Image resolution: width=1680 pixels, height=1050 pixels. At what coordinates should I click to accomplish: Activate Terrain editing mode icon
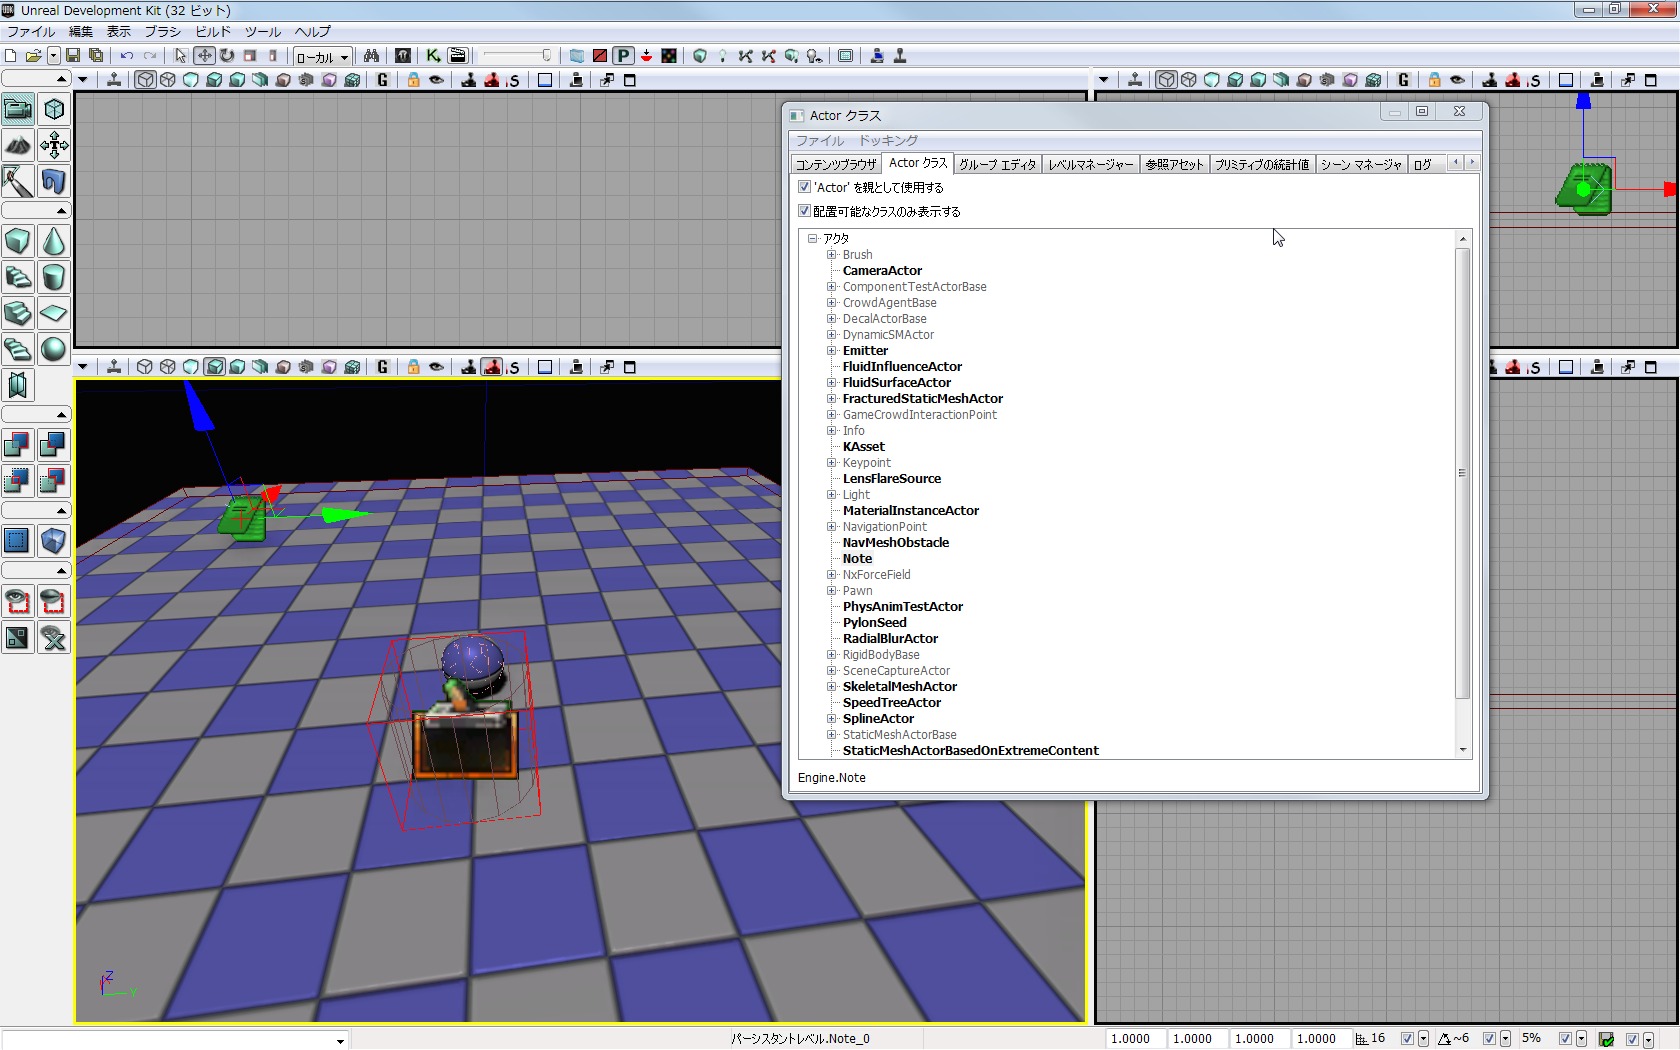click(x=18, y=145)
